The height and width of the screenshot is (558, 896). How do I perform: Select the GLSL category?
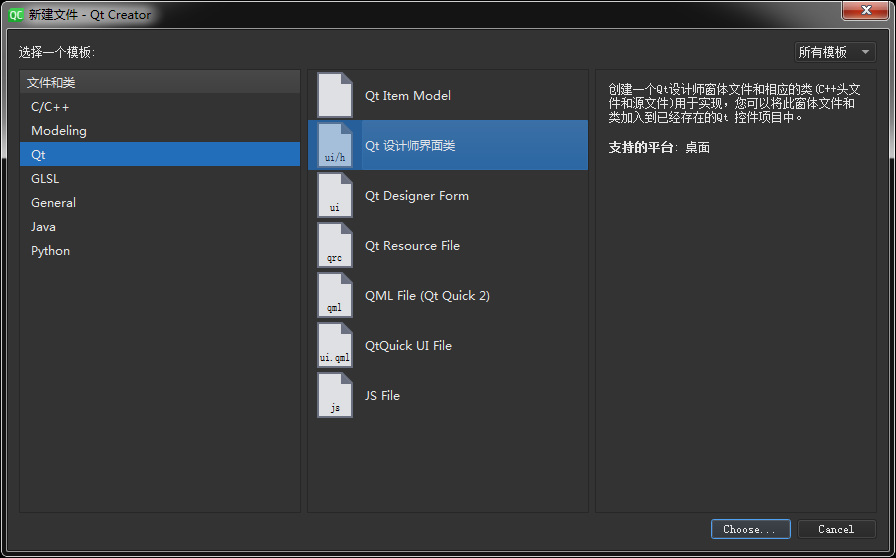160,178
